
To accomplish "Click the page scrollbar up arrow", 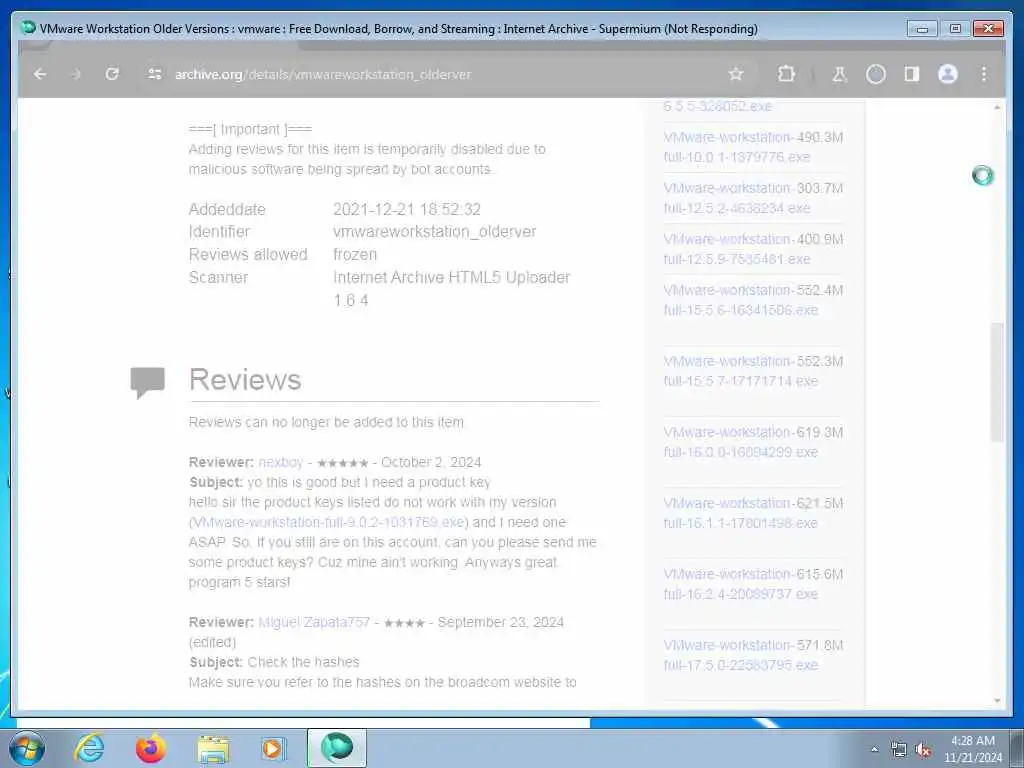I will [x=997, y=107].
